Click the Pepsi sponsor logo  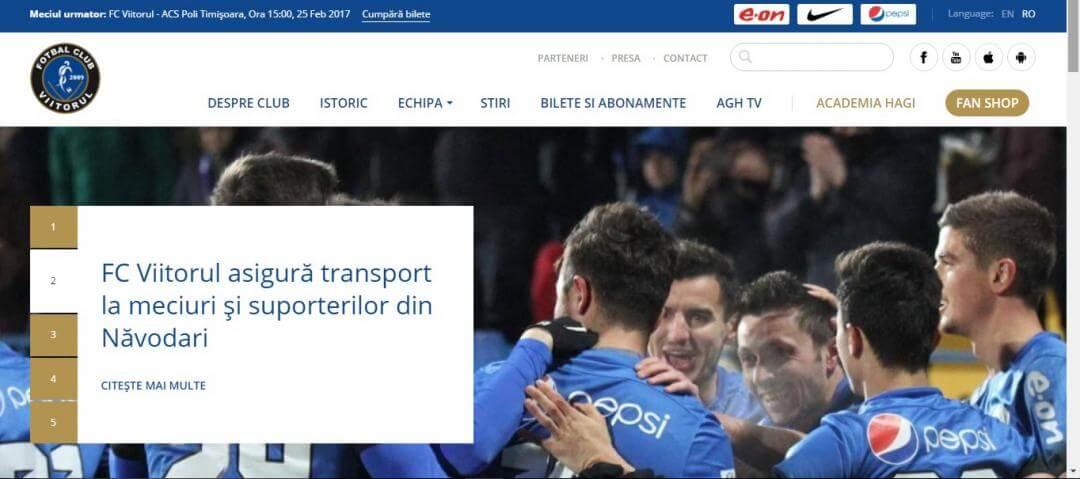tap(888, 14)
